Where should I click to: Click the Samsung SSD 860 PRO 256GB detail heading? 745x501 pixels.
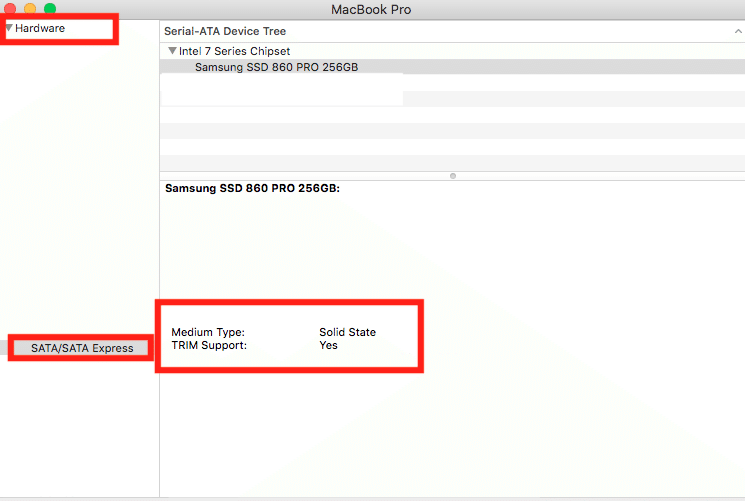pos(252,188)
